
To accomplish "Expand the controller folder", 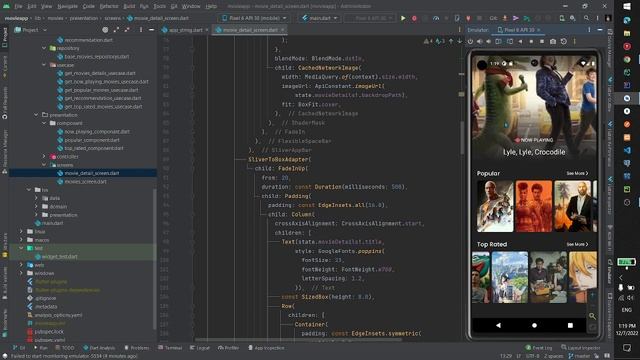I will (x=44, y=157).
